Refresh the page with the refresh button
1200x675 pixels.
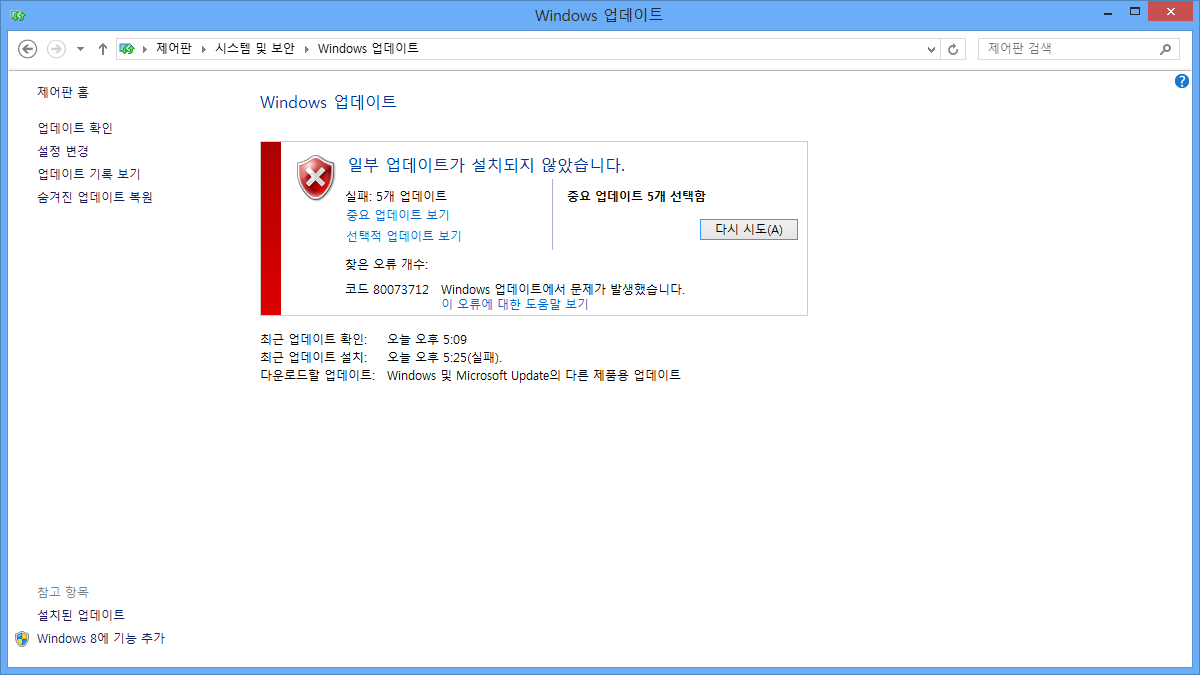click(x=953, y=49)
